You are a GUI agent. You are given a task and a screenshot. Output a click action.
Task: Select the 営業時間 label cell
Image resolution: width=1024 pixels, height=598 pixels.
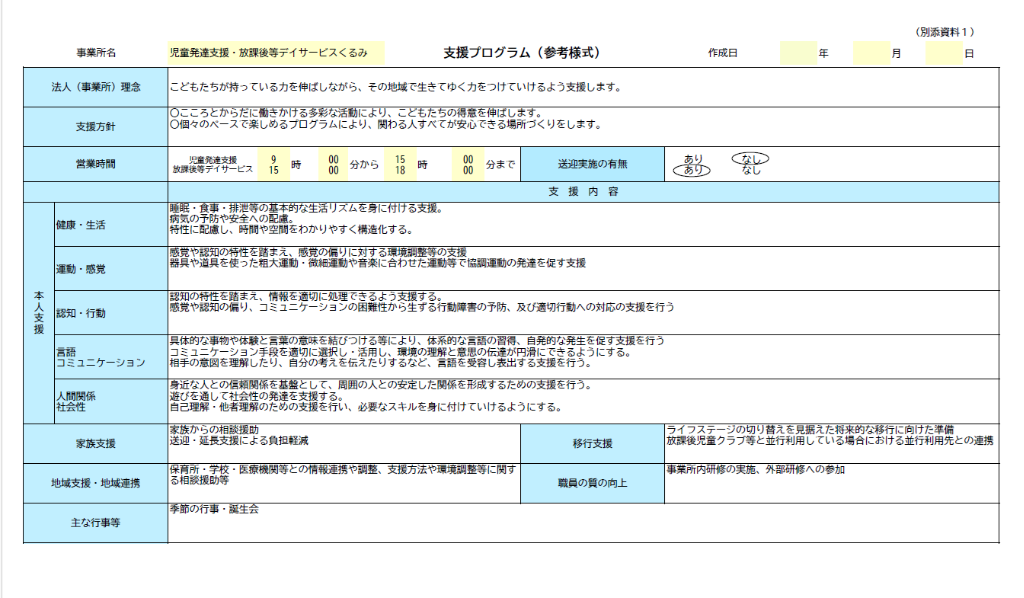pos(96,164)
